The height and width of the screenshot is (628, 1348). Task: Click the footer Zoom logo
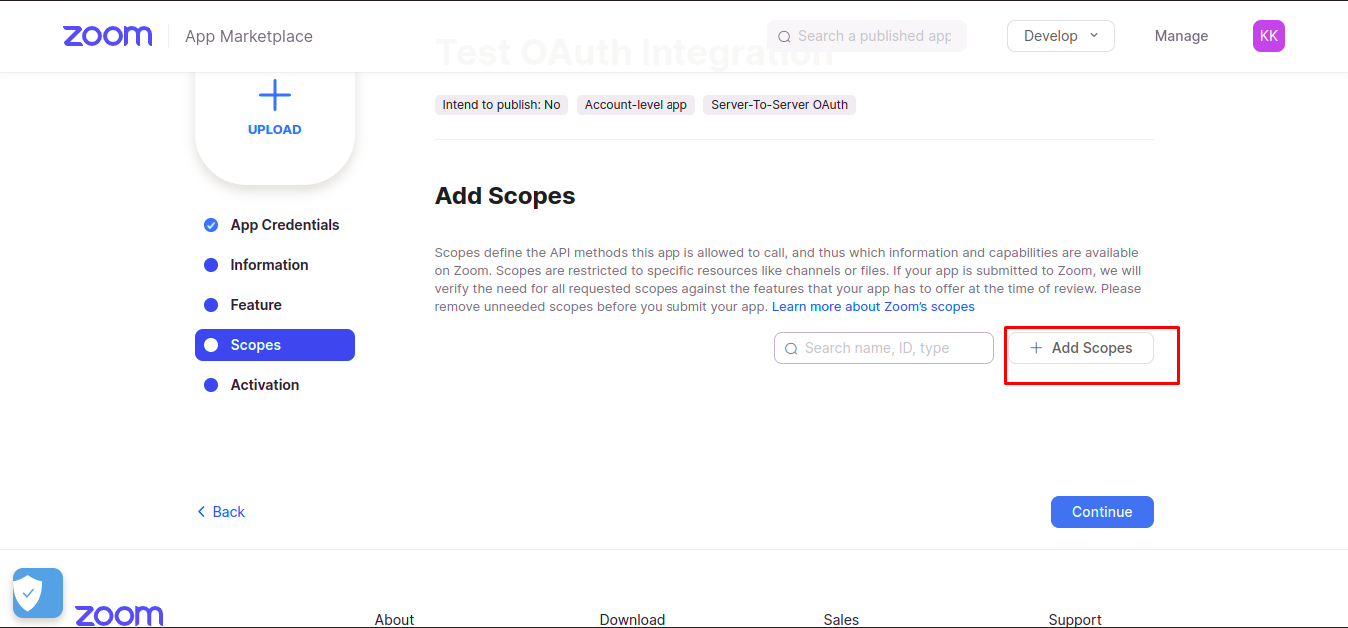119,615
